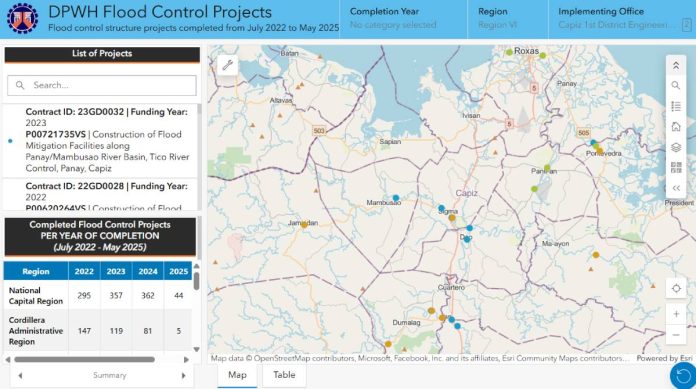Click the List of Projects header
Image resolution: width=696 pixels, height=389 pixels.
[x=102, y=54]
